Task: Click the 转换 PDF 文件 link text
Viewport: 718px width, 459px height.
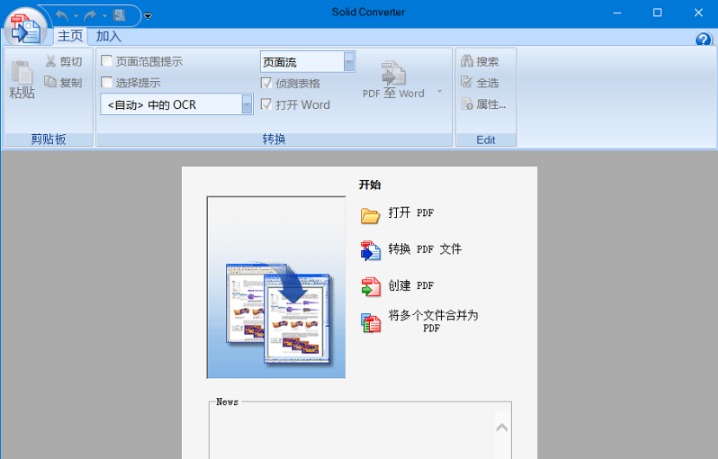Action: coord(425,249)
